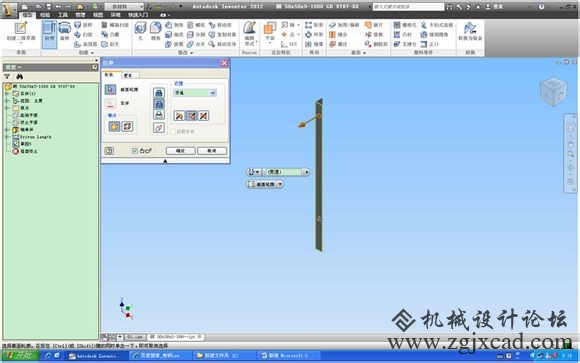Choose the Intersect operation in the extrude dialog
580x363 pixels.
pyautogui.click(x=159, y=115)
